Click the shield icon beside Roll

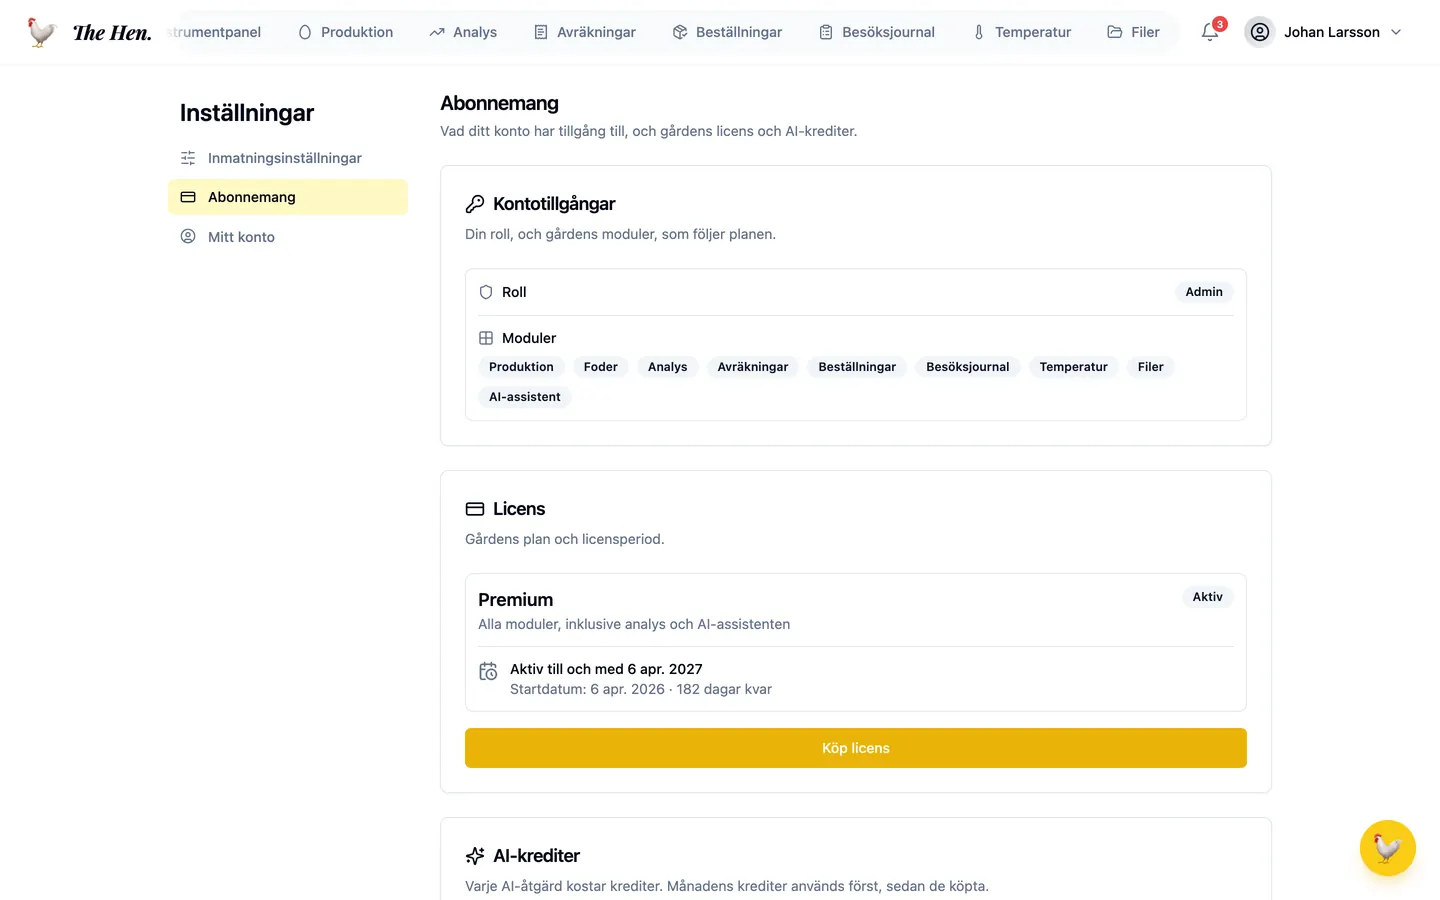coord(486,292)
